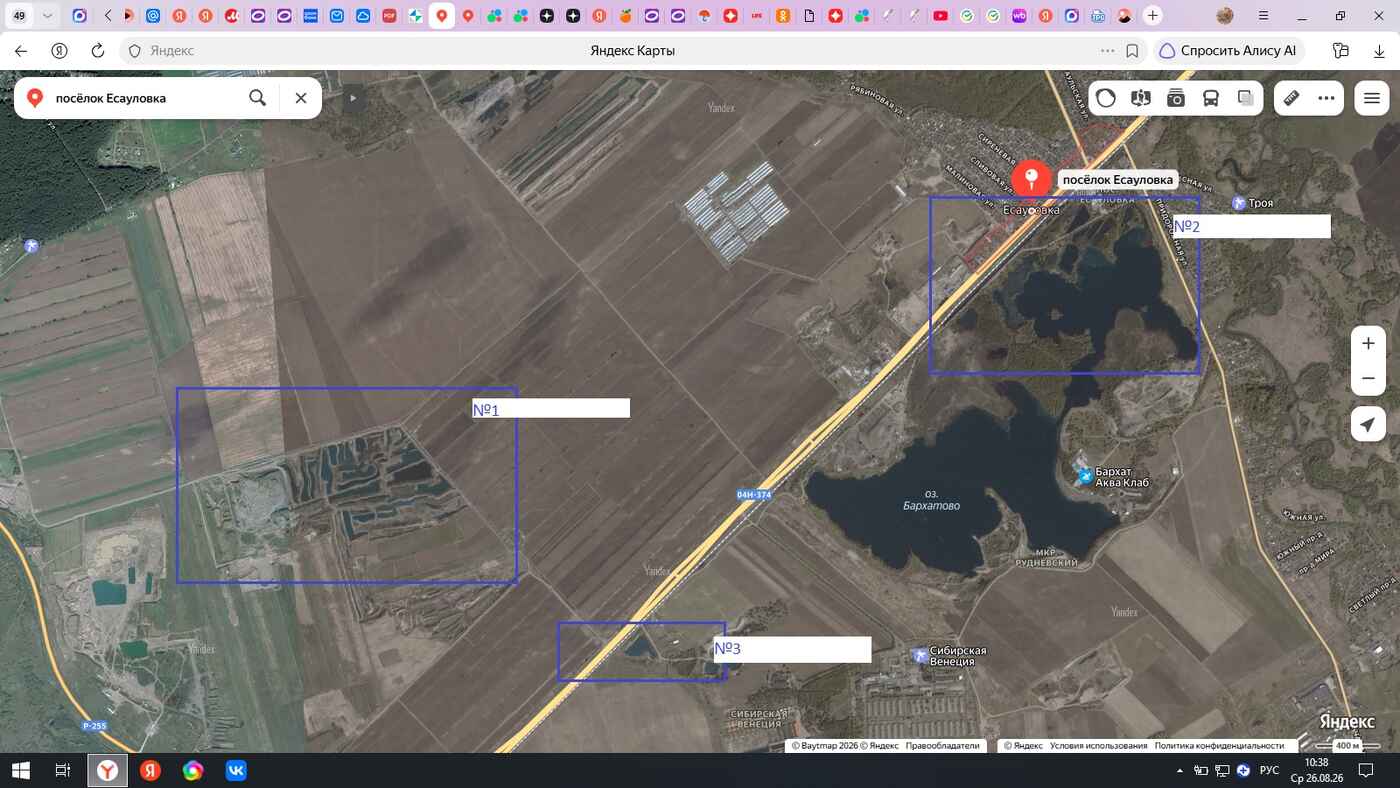The height and width of the screenshot is (788, 1400).
Task: Open the browser extensions panel
Action: point(1341,51)
